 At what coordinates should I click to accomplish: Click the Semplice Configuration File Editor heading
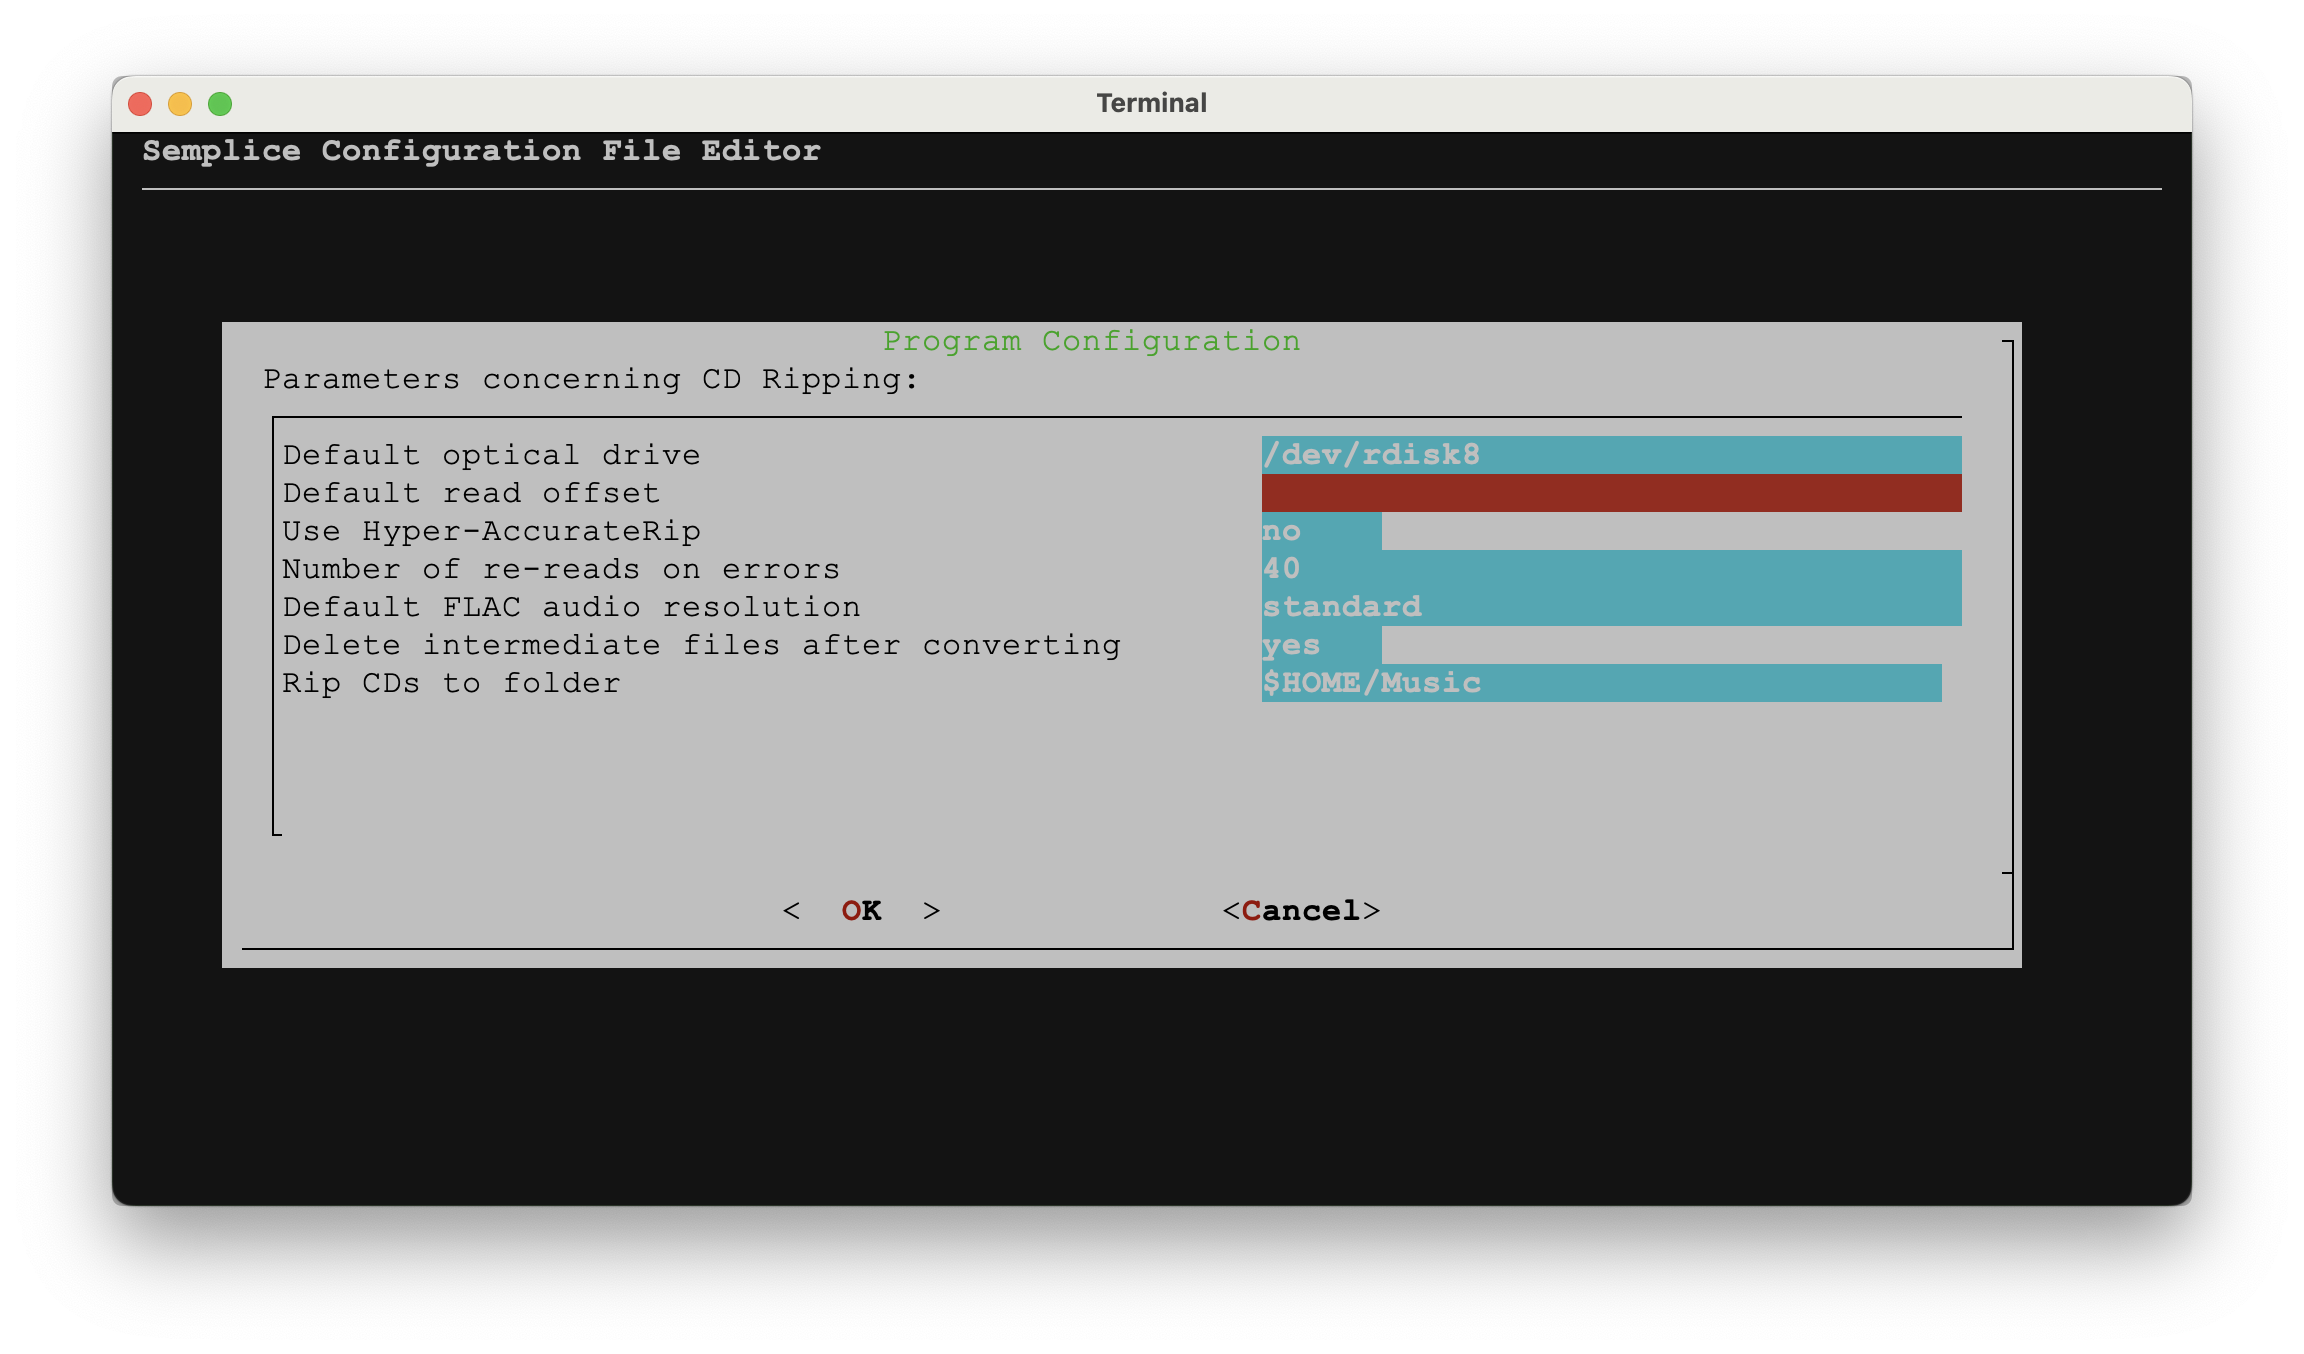(480, 150)
